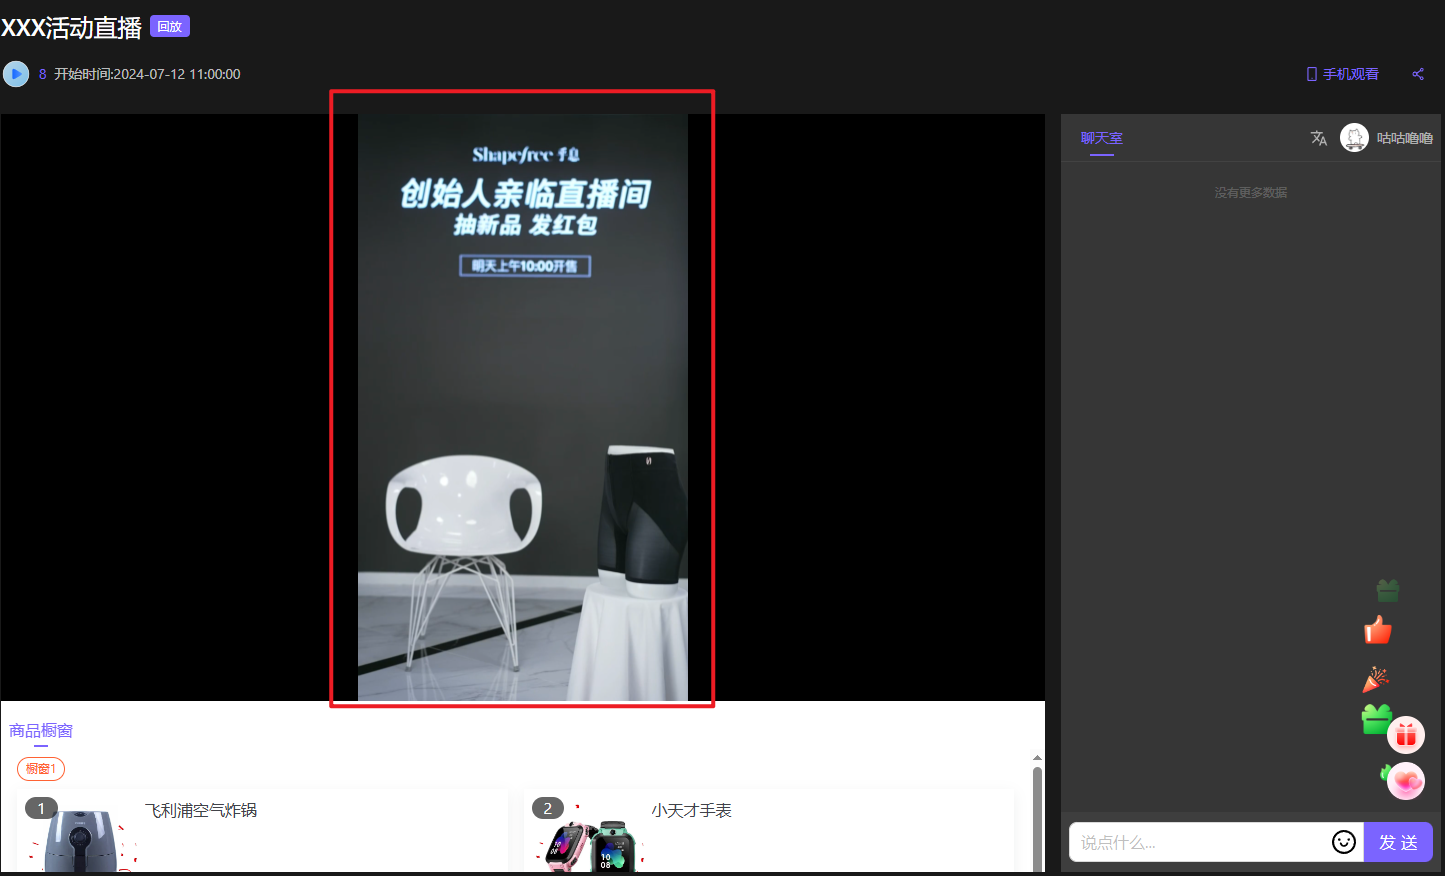Click the share icon in header

(x=1417, y=74)
